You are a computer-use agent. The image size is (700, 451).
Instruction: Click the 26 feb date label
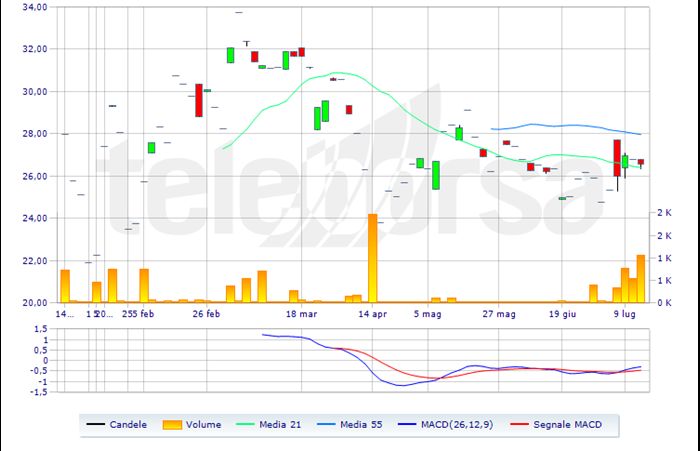point(206,314)
